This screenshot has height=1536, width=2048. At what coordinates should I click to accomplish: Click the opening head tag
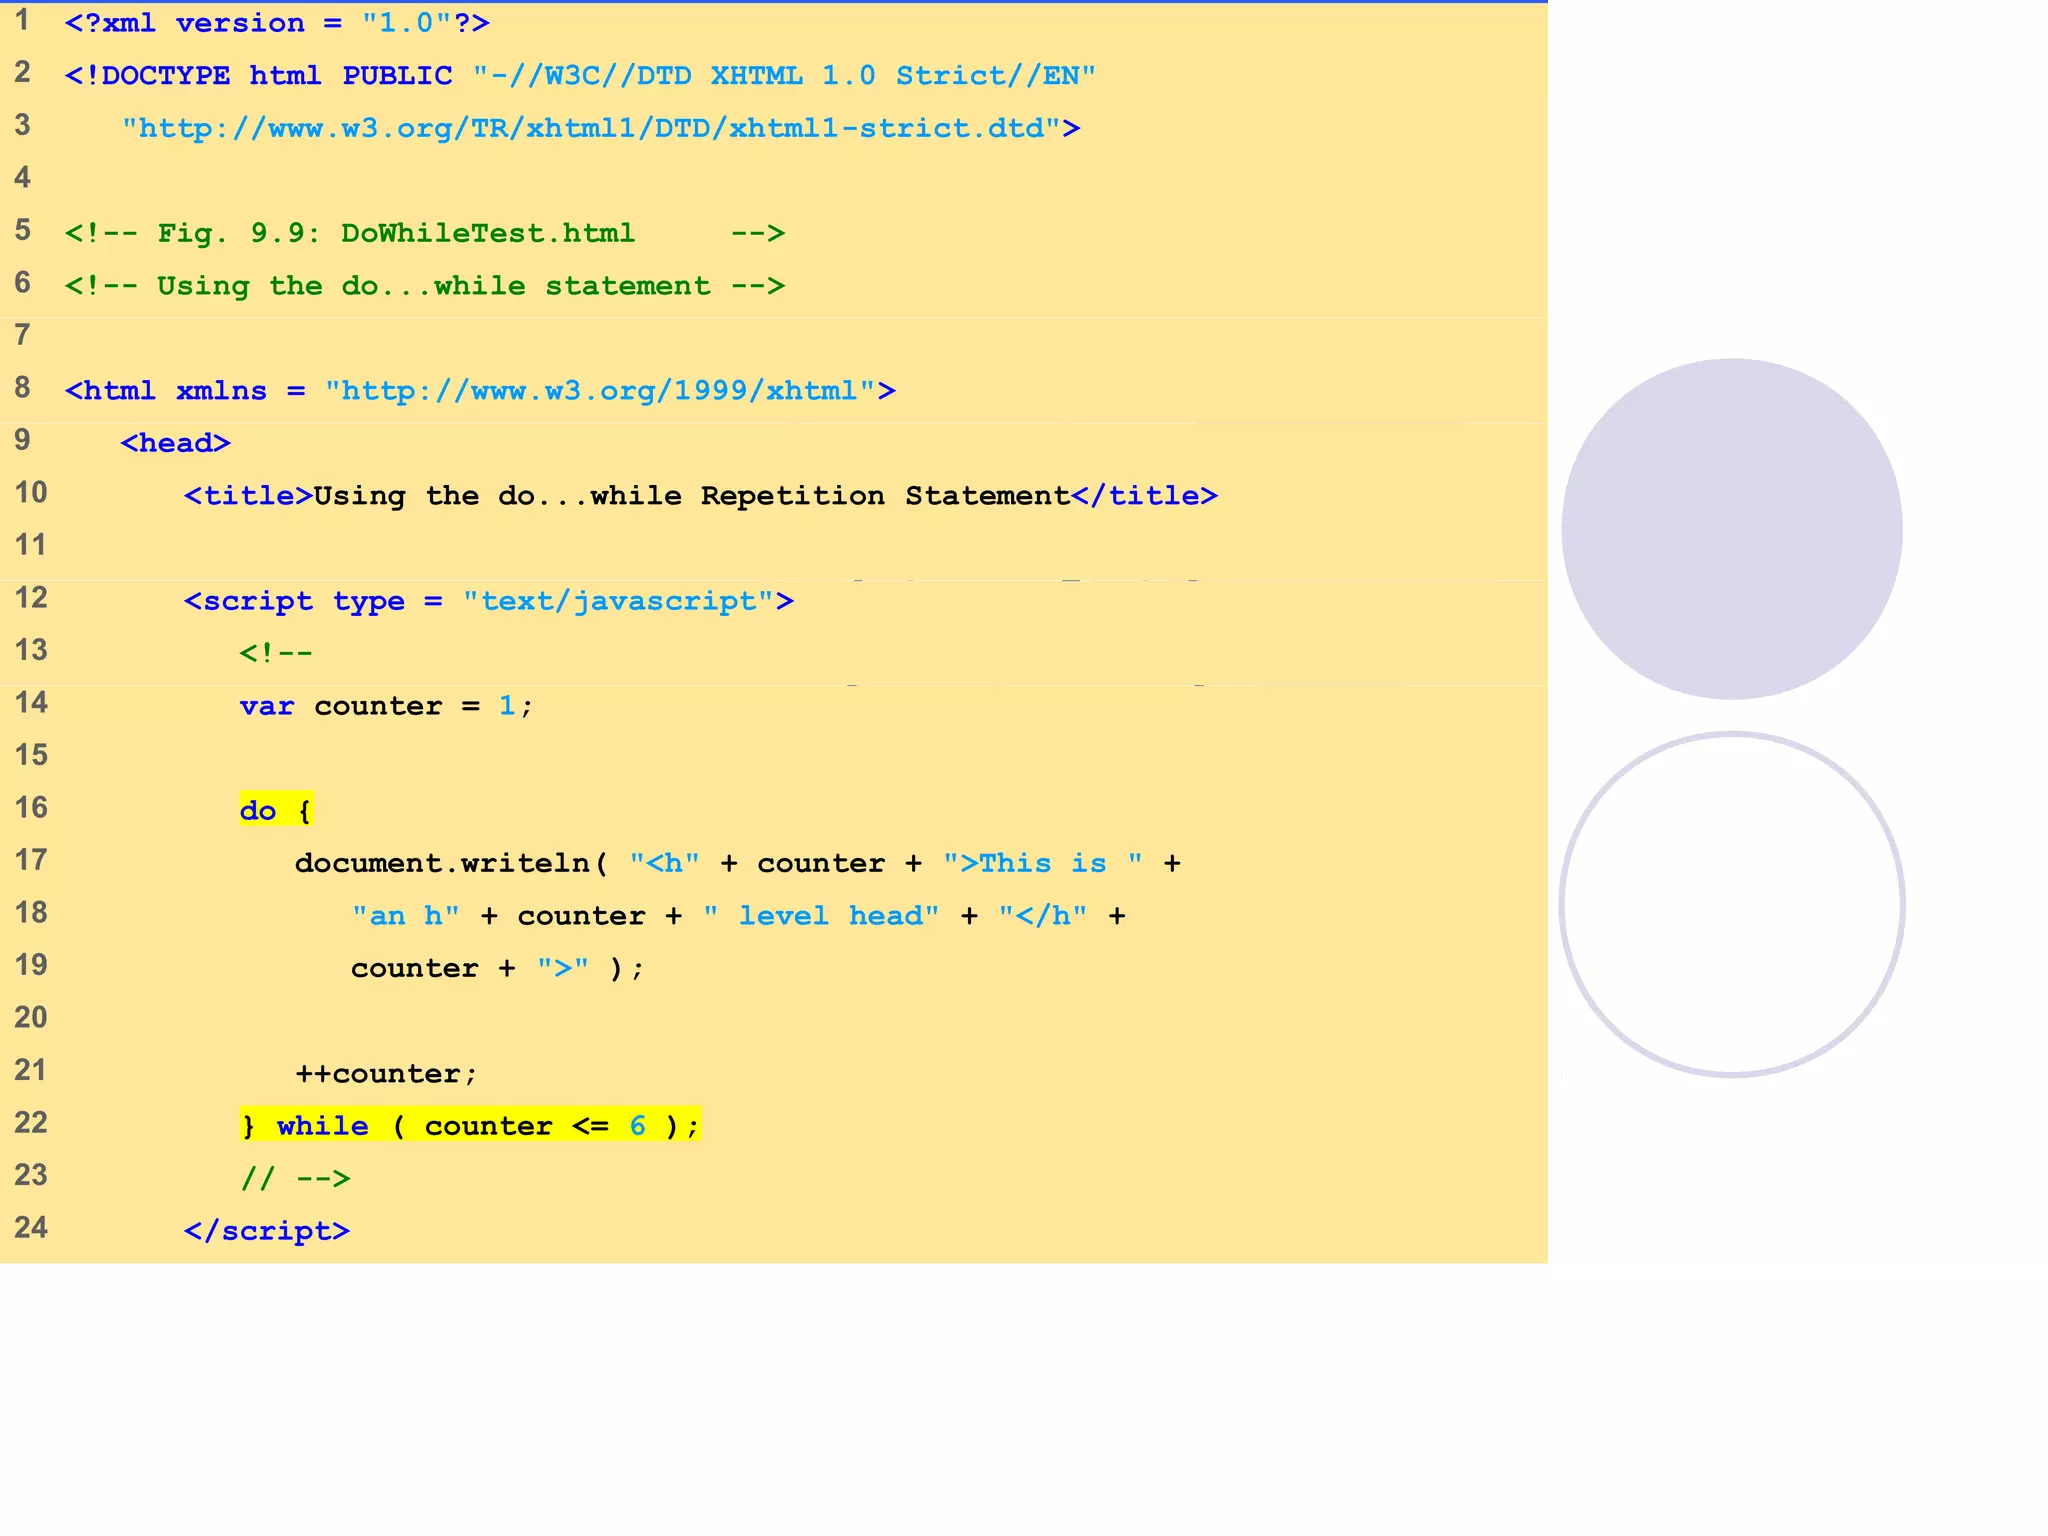[176, 443]
